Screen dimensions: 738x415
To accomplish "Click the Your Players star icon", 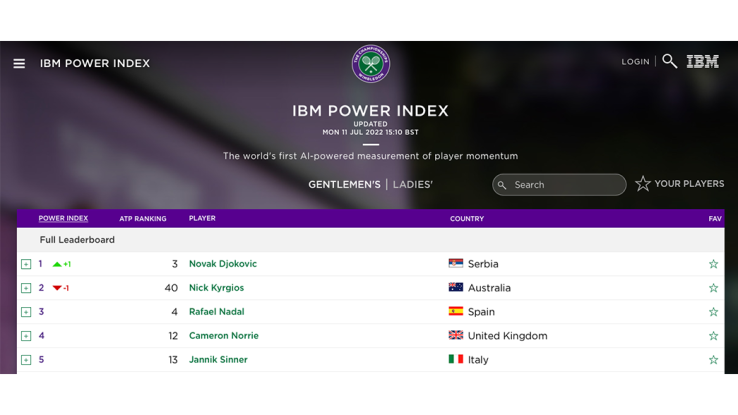I will [x=642, y=184].
